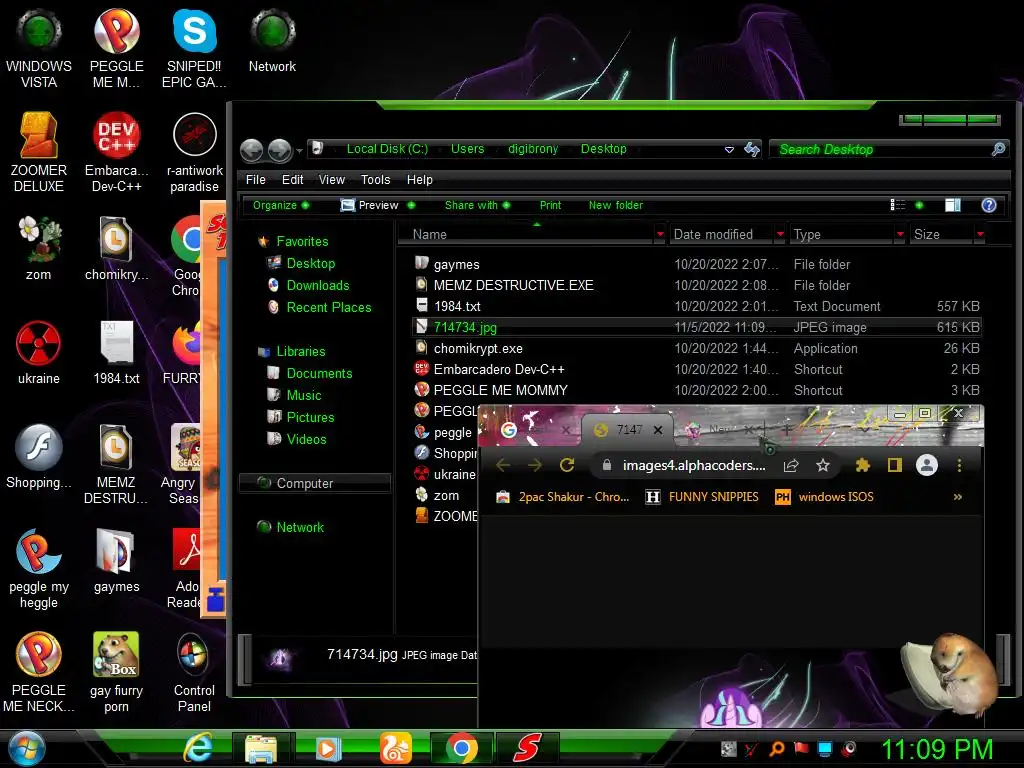1024x768 pixels.
Task: Launch the SNIPED!! EPIC GA... Skype icon
Action: 194,49
